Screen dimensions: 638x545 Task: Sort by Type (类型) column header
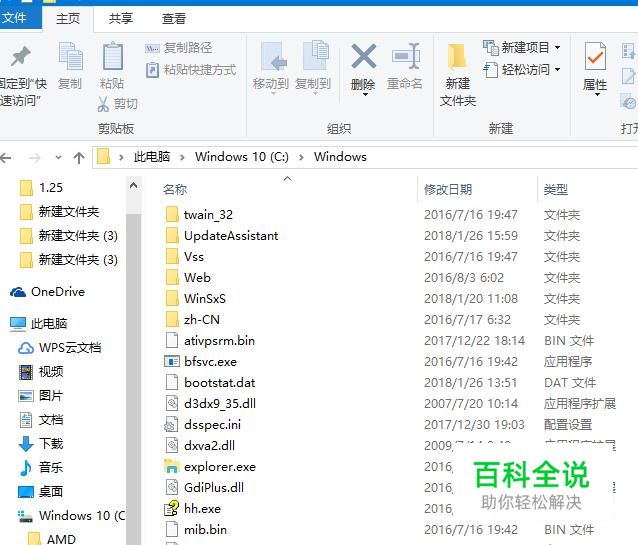pos(556,189)
